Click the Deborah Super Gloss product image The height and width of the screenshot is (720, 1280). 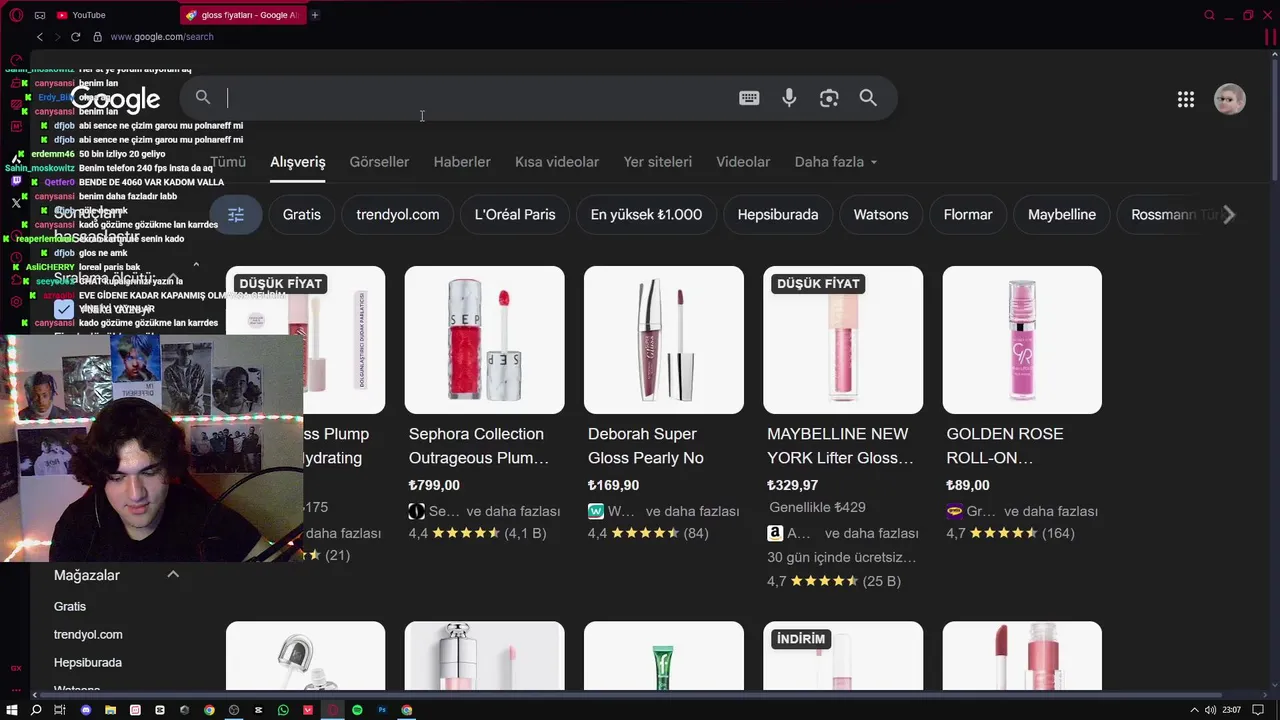pos(664,340)
